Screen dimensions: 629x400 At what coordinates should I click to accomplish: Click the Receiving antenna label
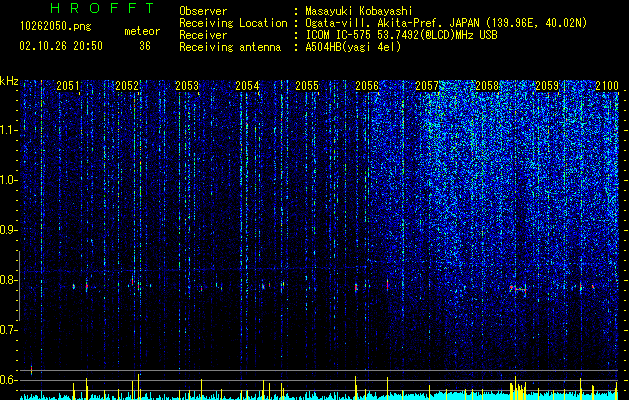point(230,47)
